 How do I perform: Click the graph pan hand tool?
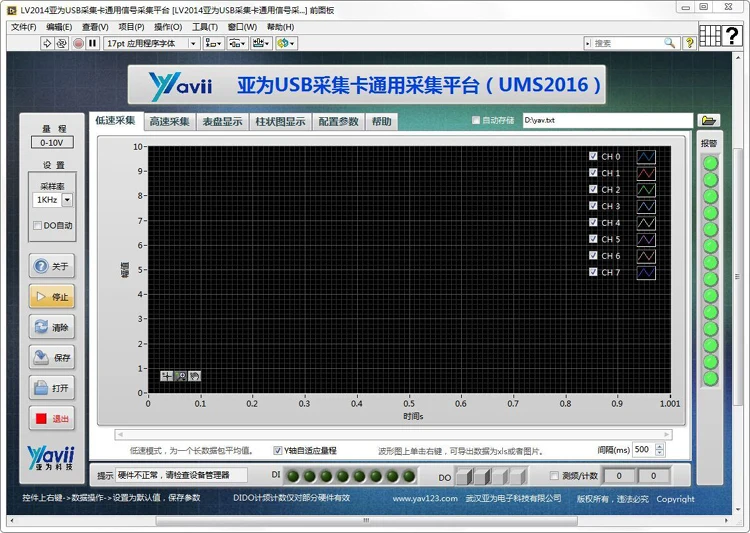coord(194,376)
